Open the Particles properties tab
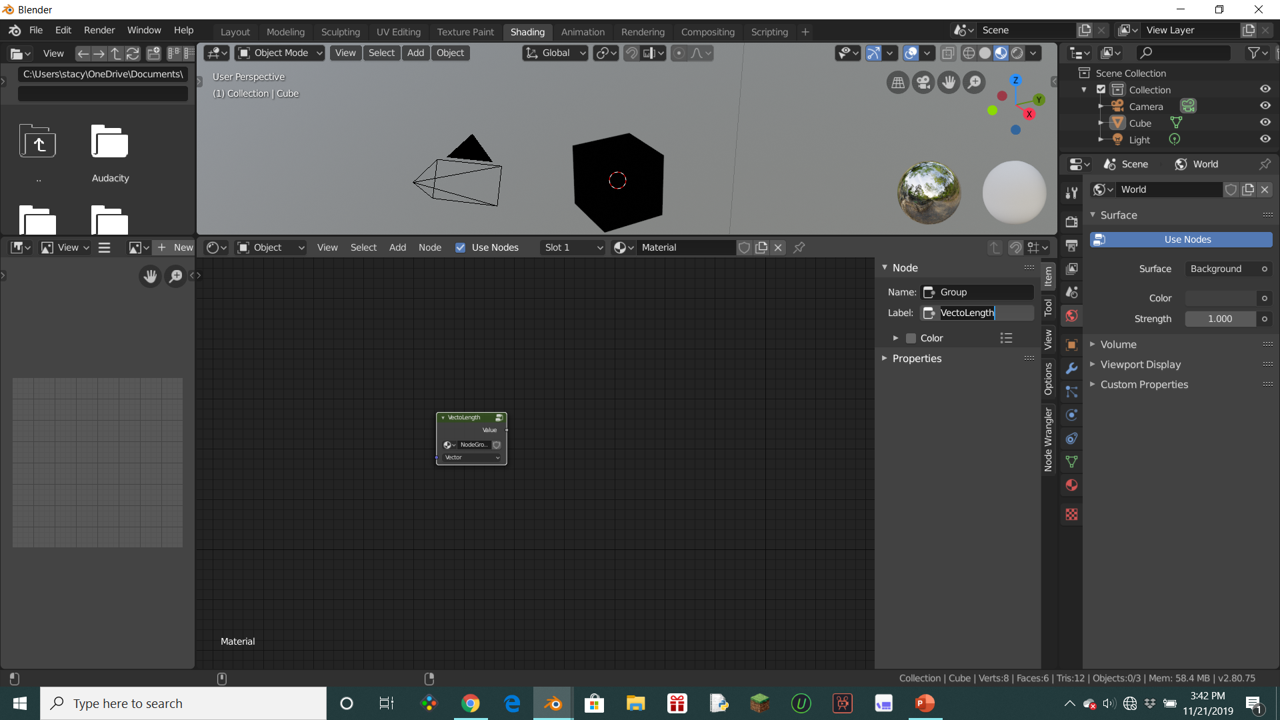 (x=1071, y=391)
